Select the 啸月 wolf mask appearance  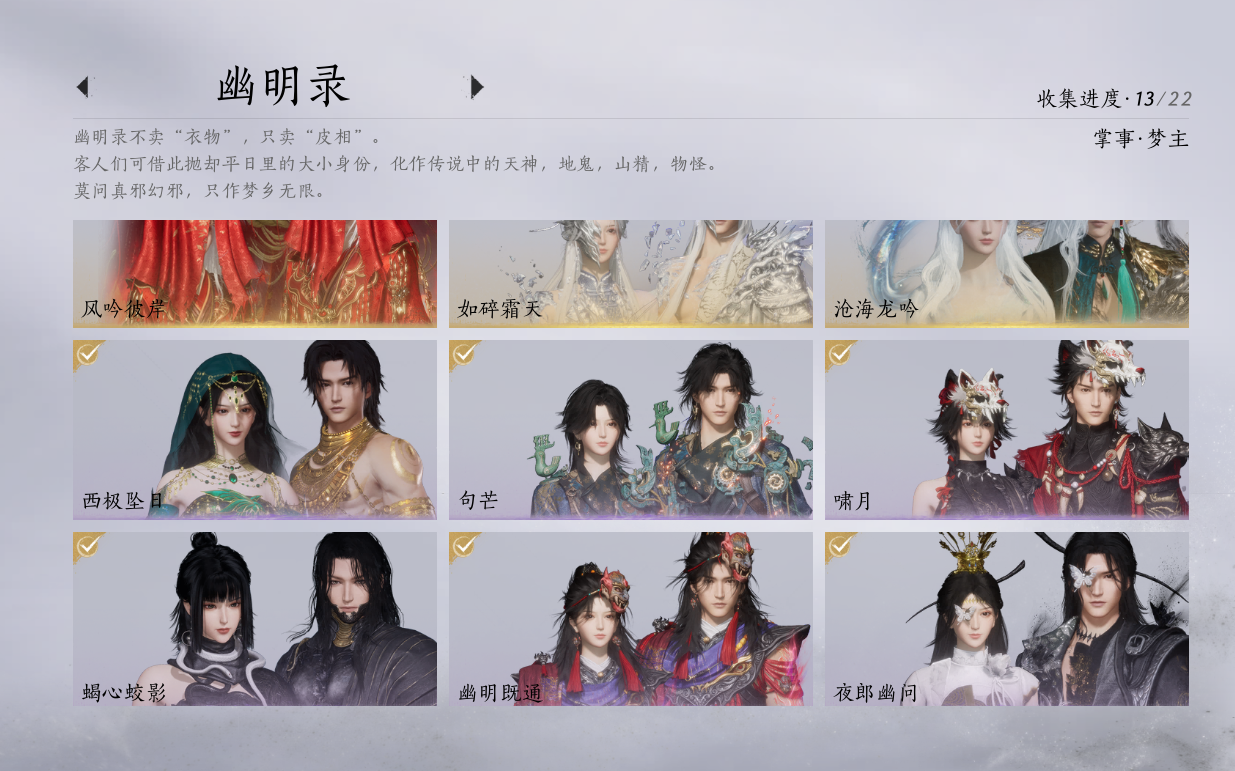(x=1007, y=430)
